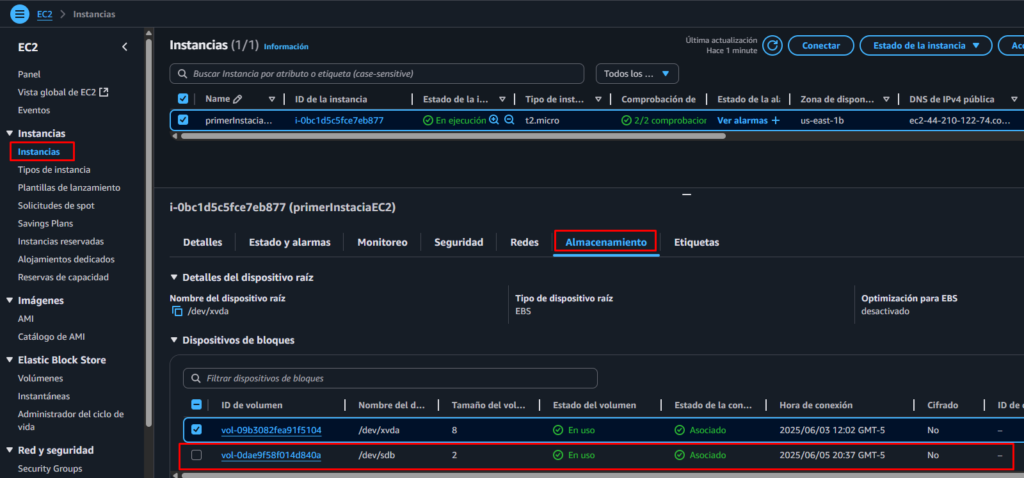The width and height of the screenshot is (1024, 478).
Task: Open Catálogo de AMI in the sidebar
Action: click(52, 337)
